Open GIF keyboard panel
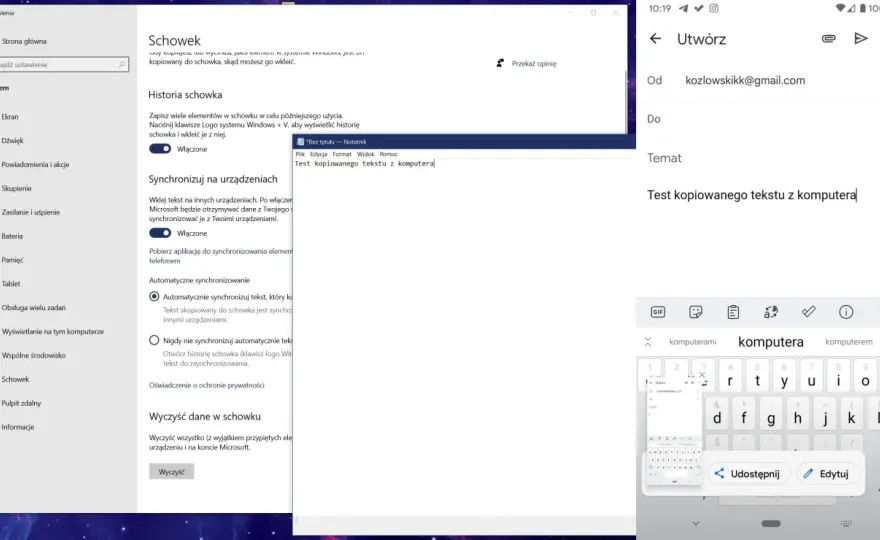 (x=658, y=312)
